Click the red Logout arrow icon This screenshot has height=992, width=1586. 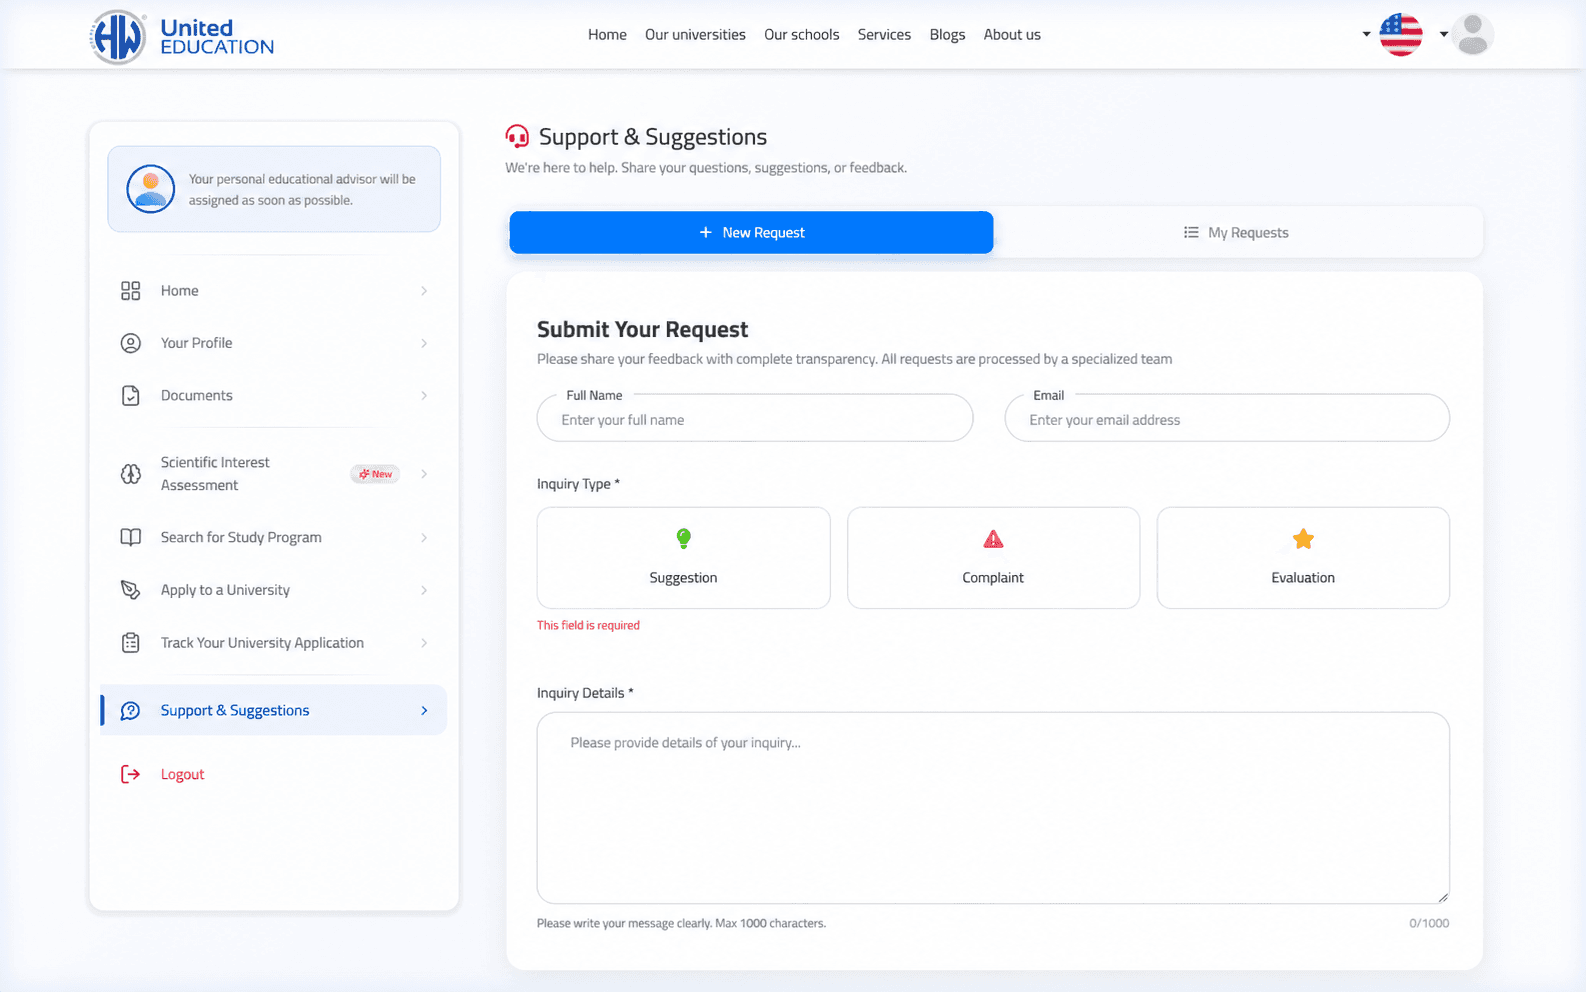(x=131, y=774)
